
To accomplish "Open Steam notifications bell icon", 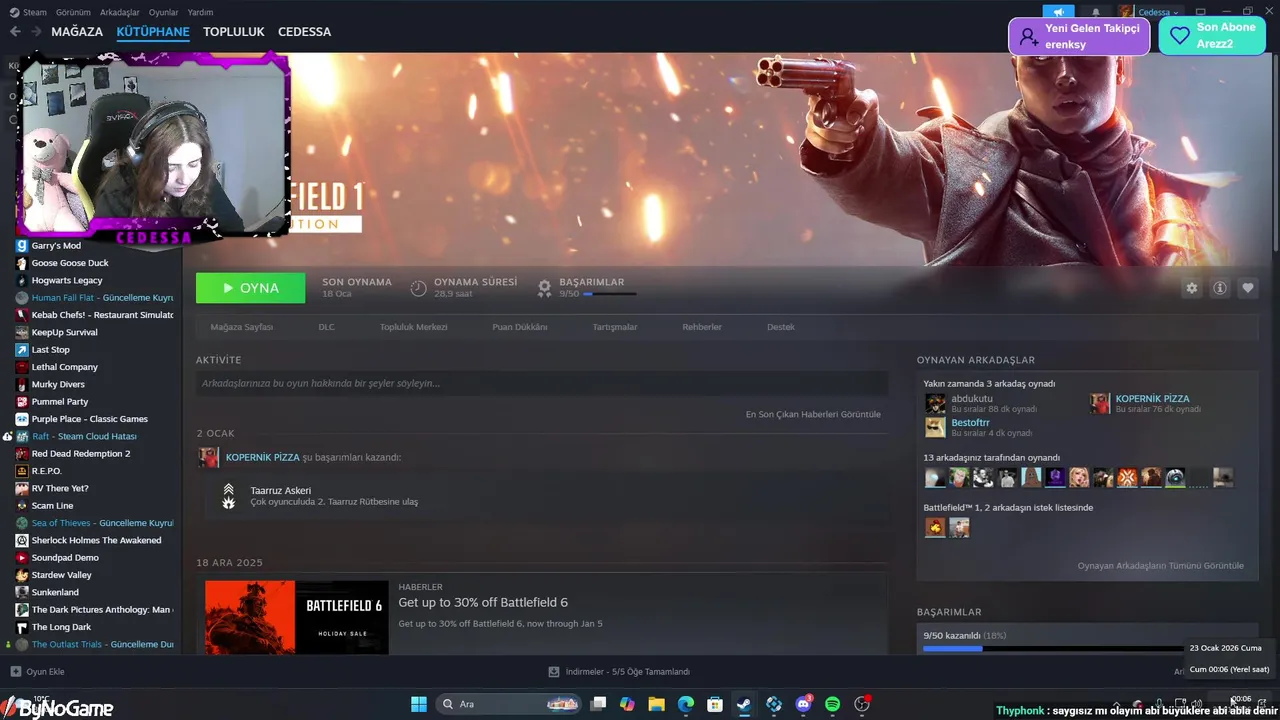I will coord(1096,12).
